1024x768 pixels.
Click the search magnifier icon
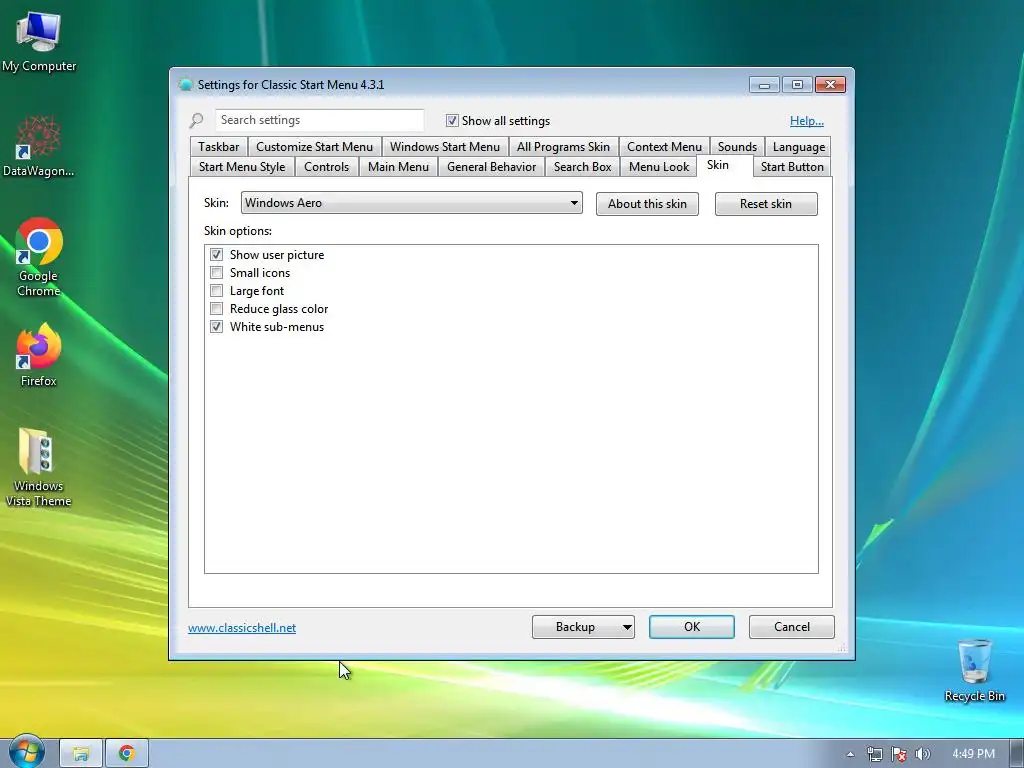point(196,121)
